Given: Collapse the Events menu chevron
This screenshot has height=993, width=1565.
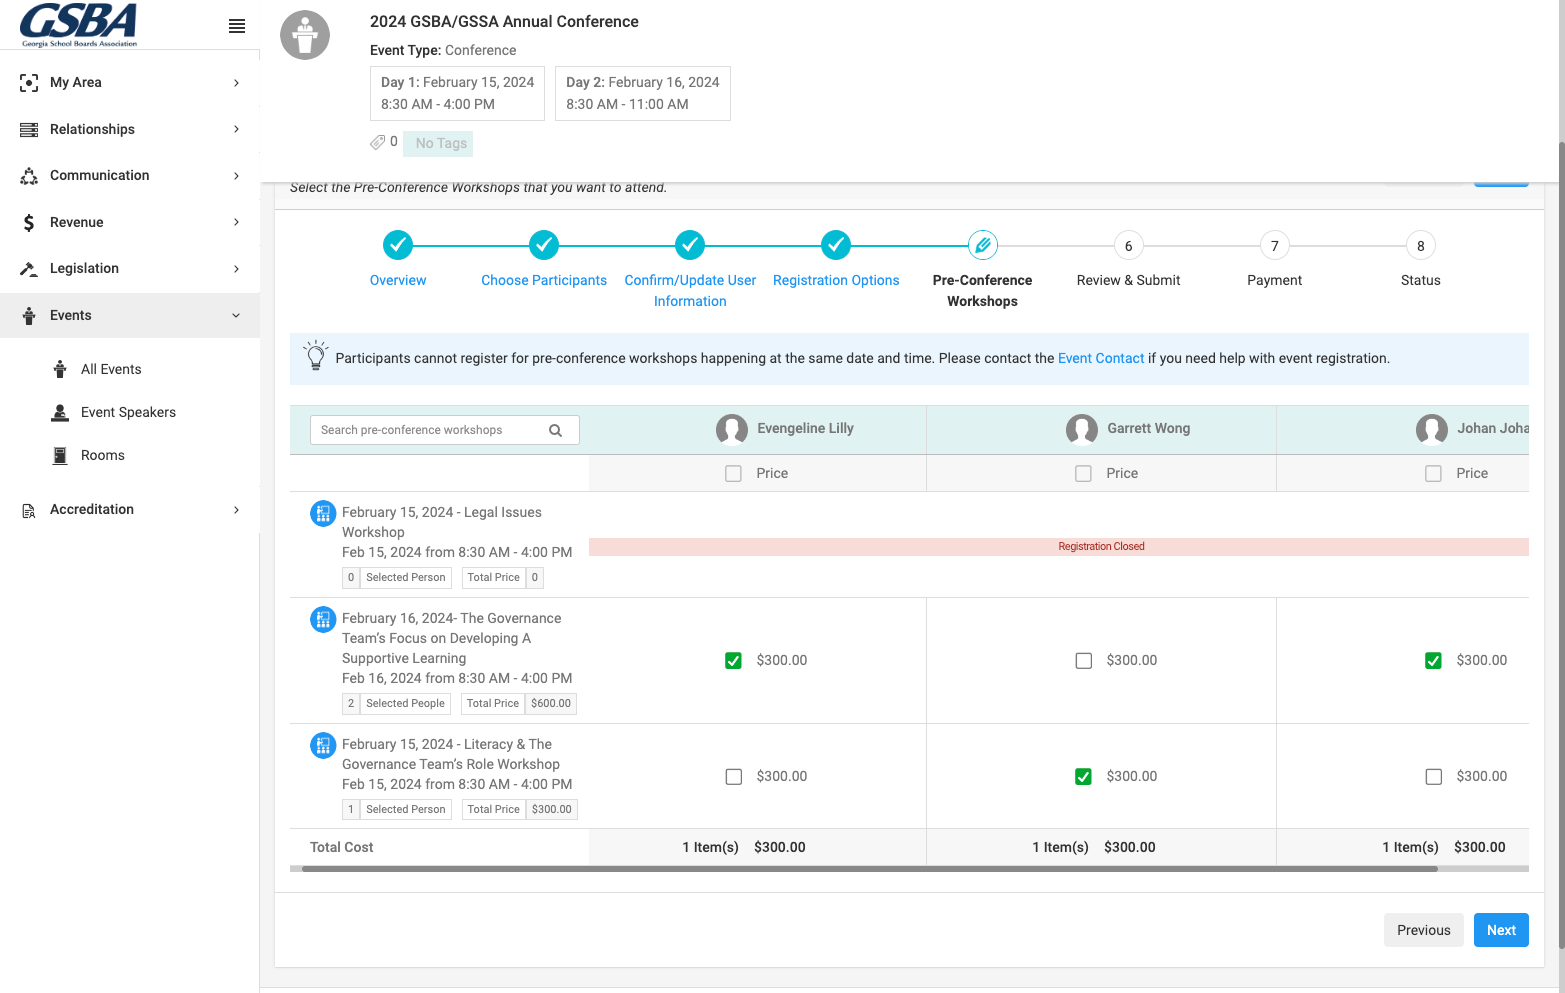Looking at the screenshot, I should click(237, 316).
